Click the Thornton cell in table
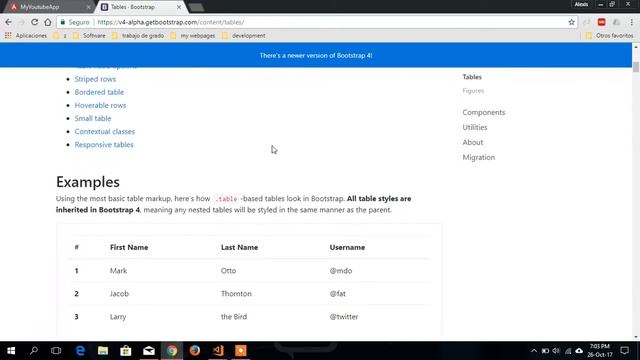The image size is (640, 360). click(x=236, y=293)
